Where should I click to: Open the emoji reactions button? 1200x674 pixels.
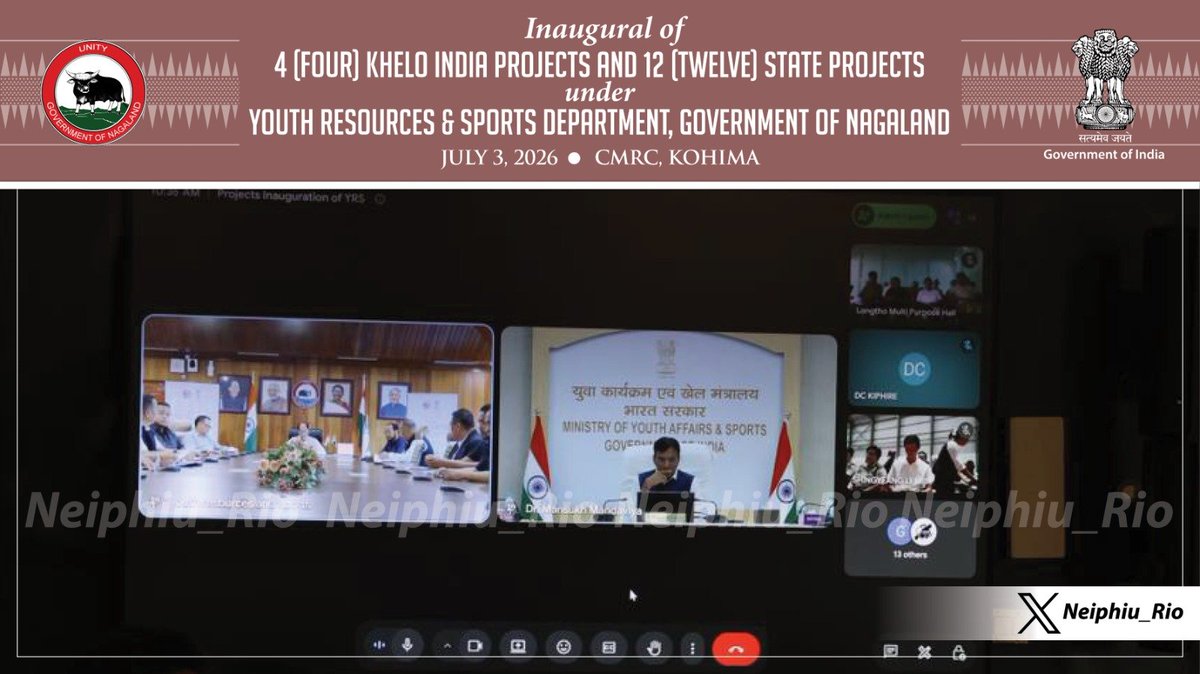[563, 646]
